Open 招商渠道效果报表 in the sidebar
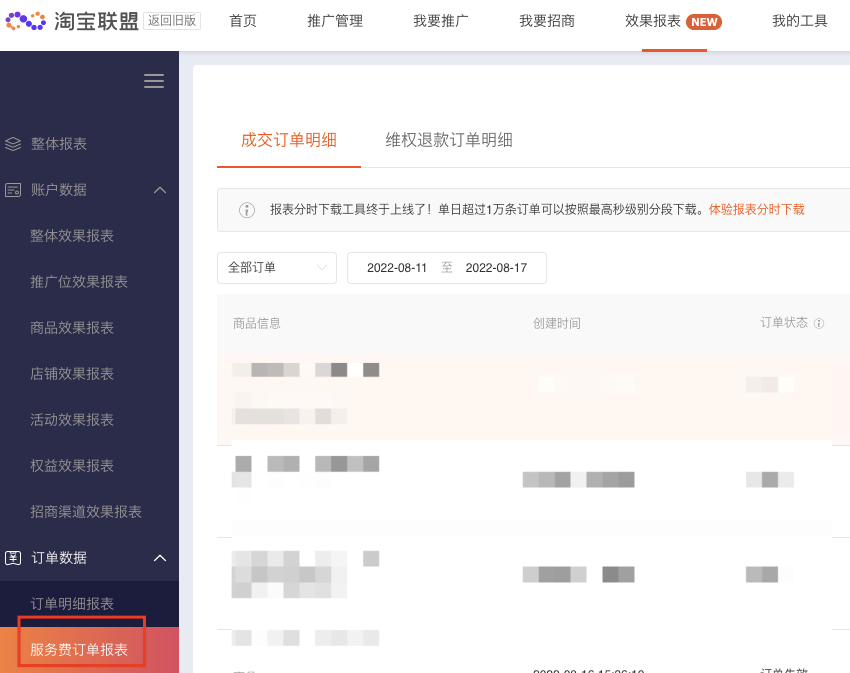The height and width of the screenshot is (673, 850). coord(86,511)
